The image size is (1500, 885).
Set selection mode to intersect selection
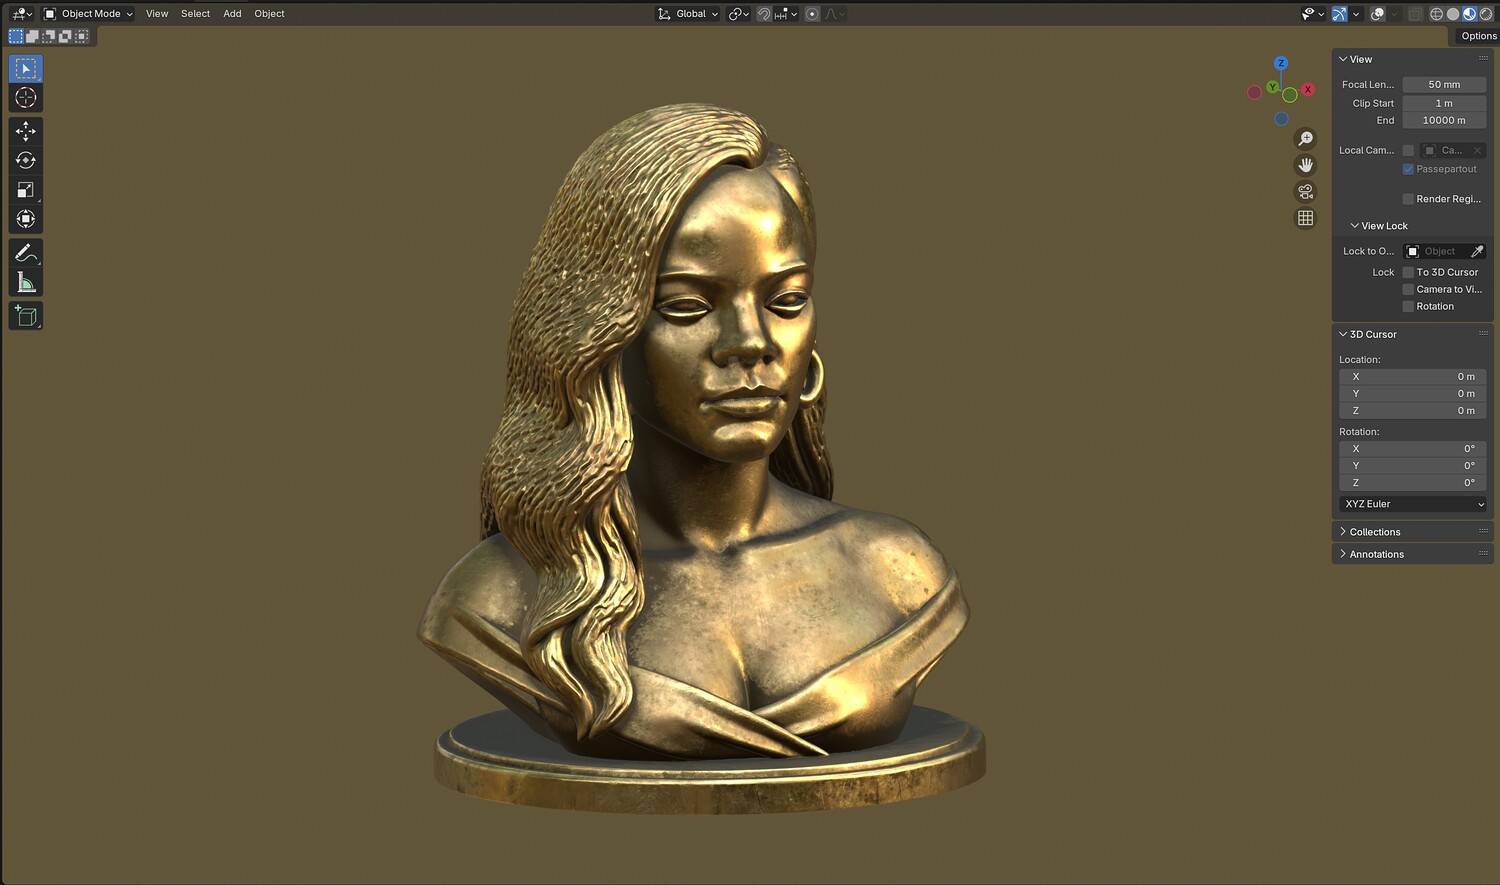point(81,36)
